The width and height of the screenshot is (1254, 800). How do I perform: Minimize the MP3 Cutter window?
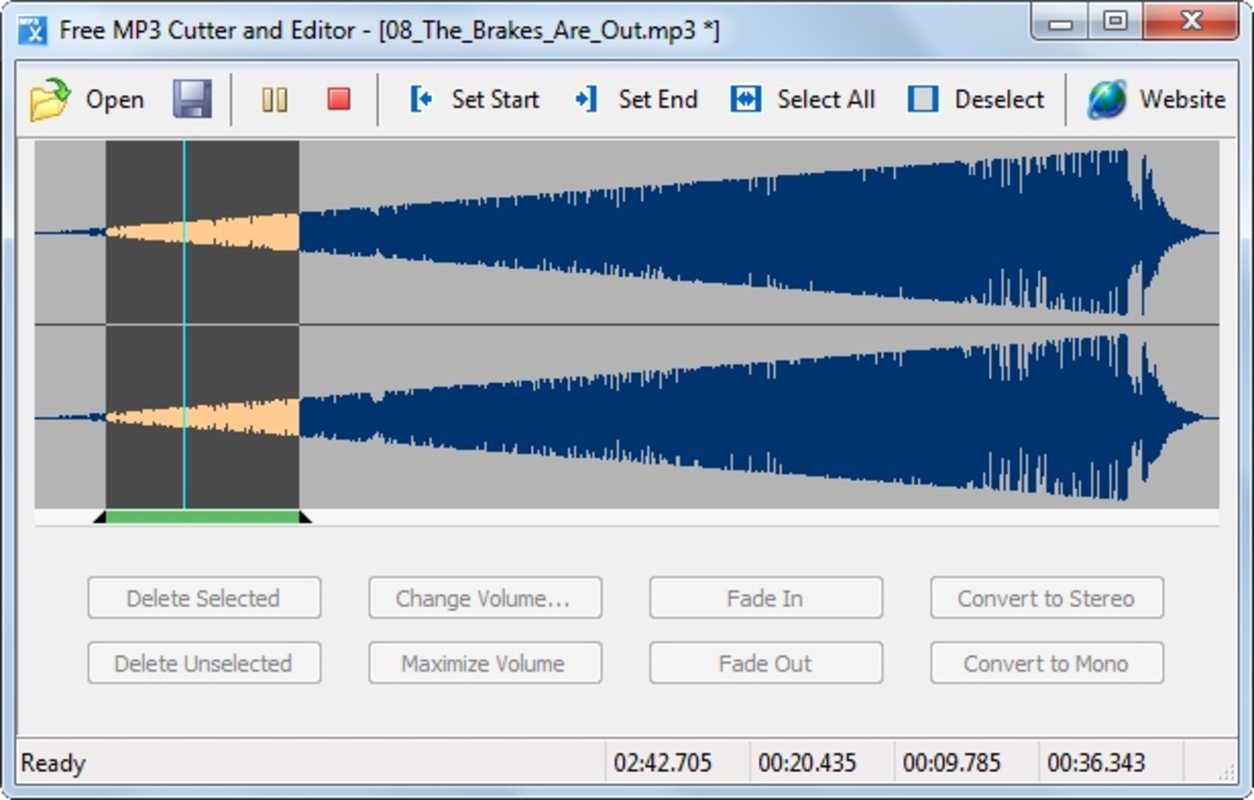pos(1062,22)
